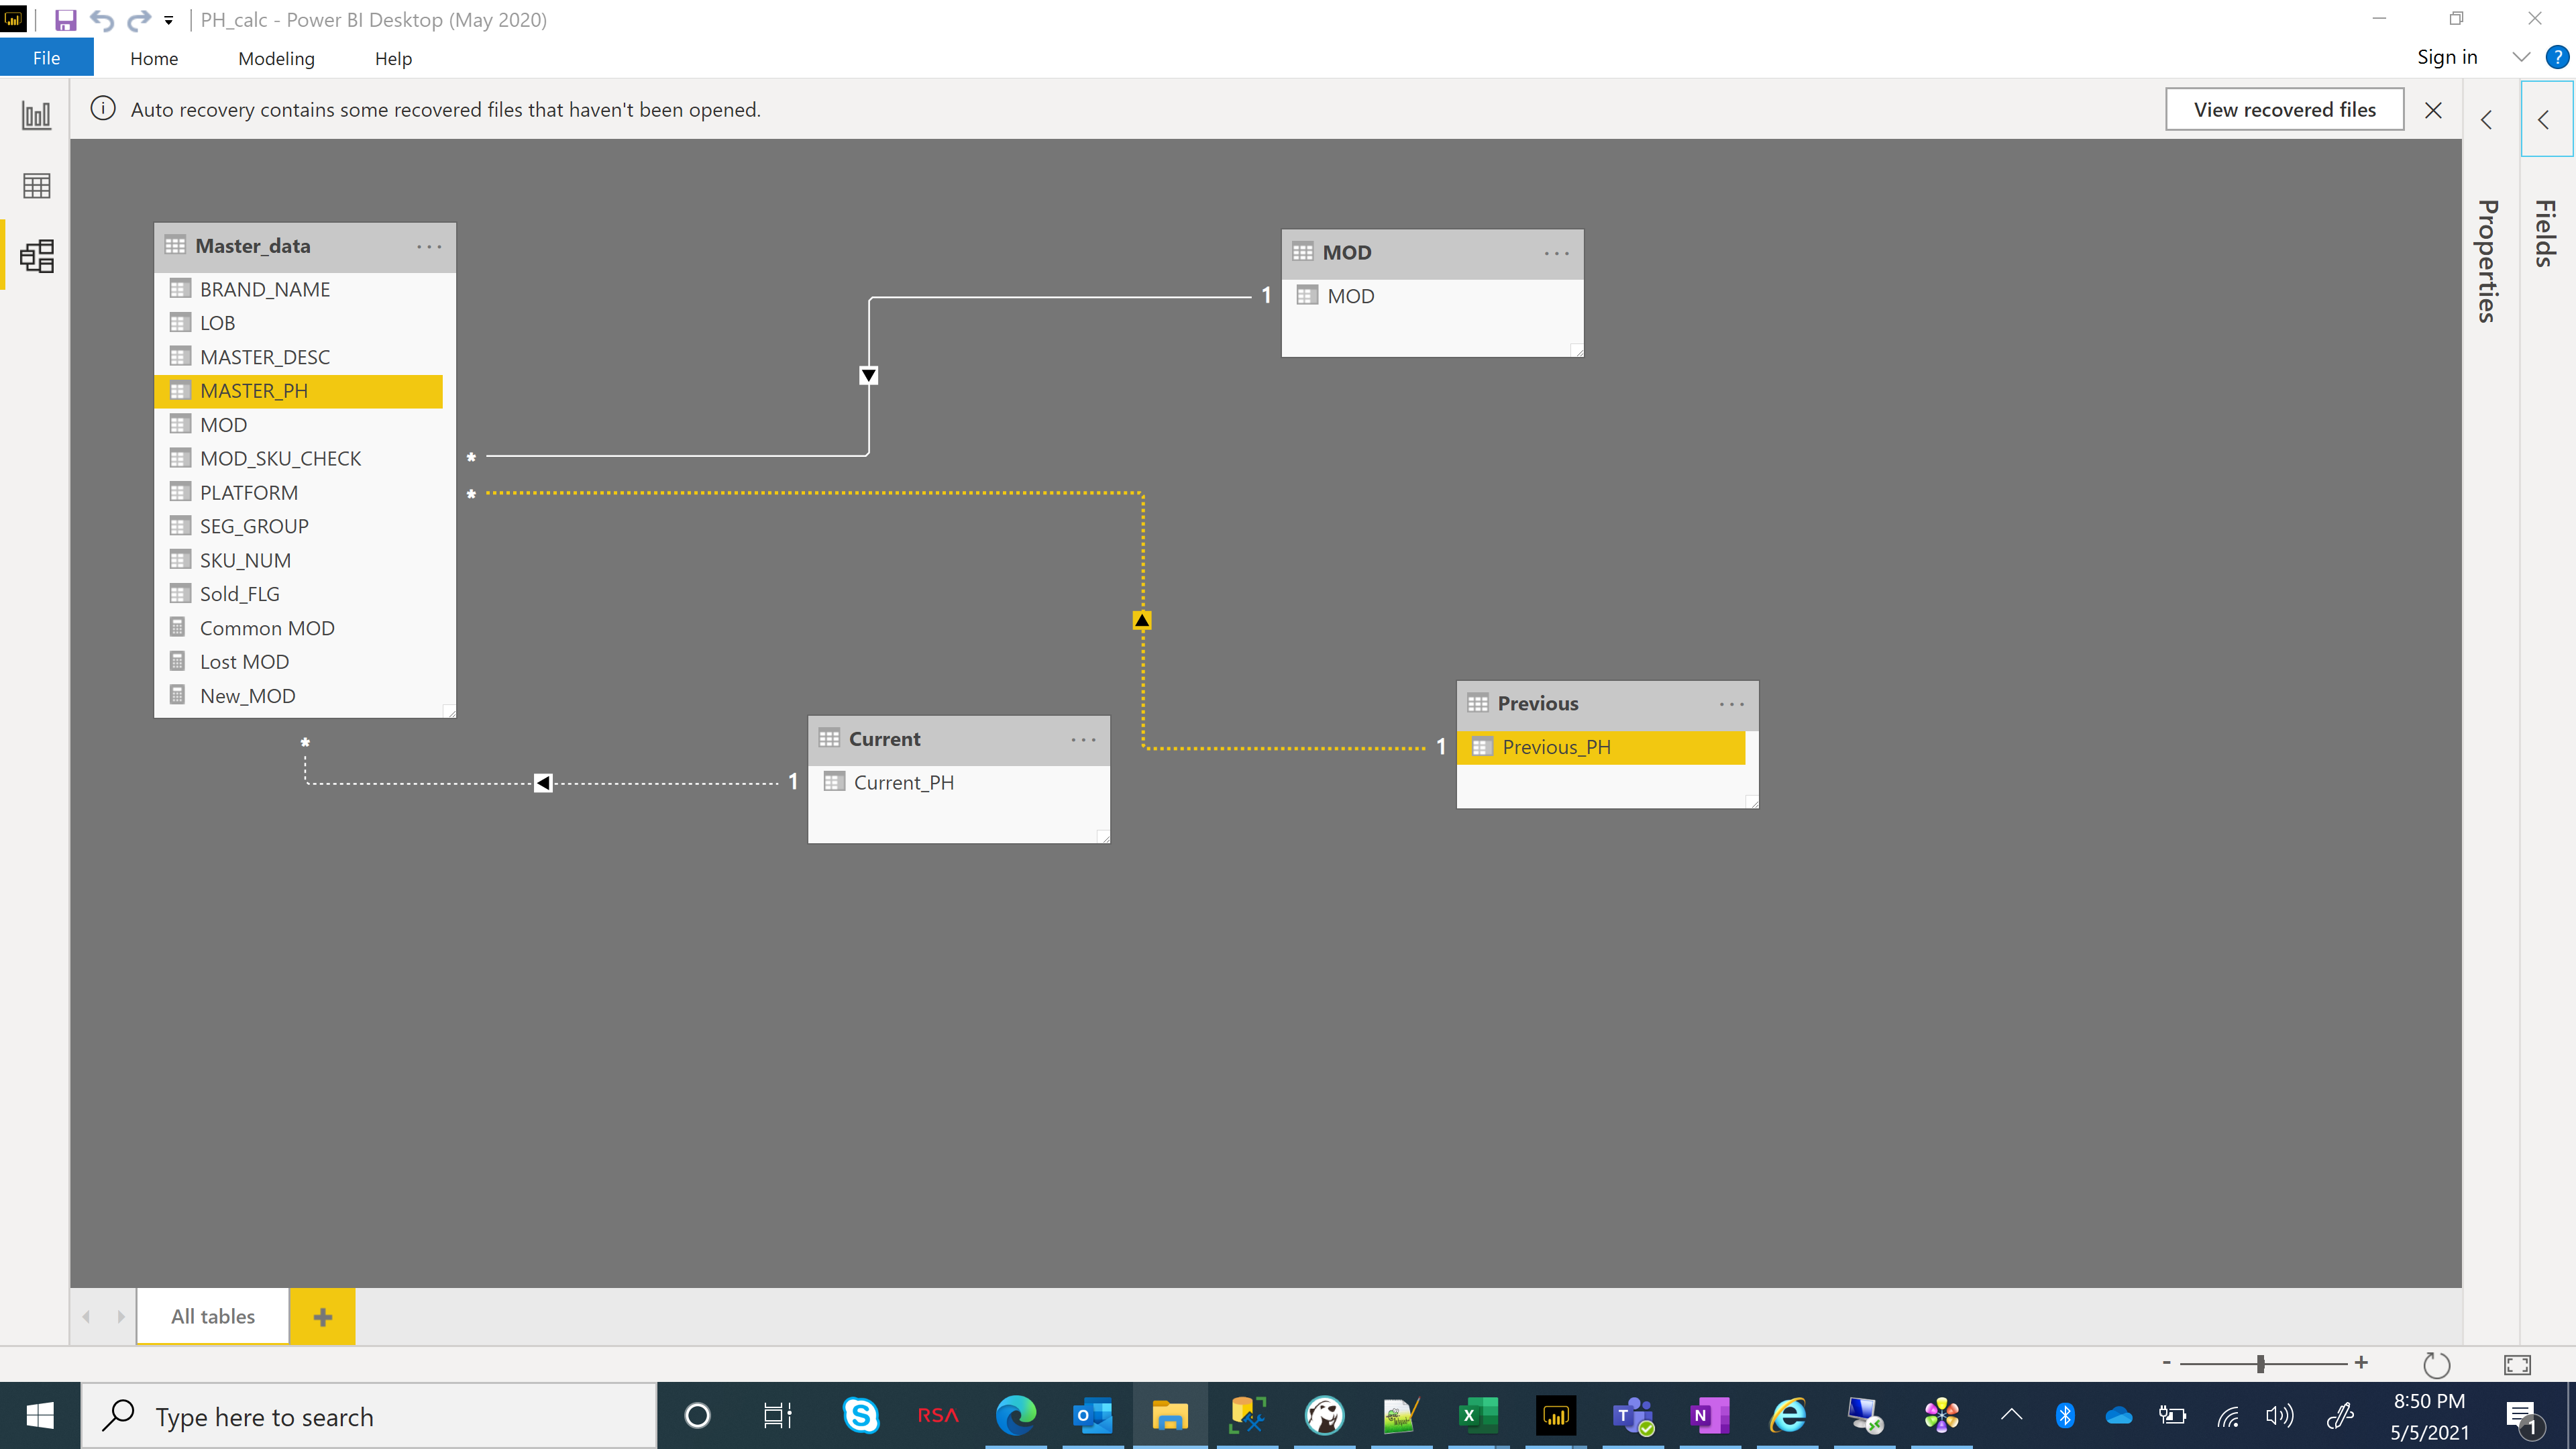Expand the Properties pane chevron
Viewport: 2576px width, 1449px height.
[2487, 120]
